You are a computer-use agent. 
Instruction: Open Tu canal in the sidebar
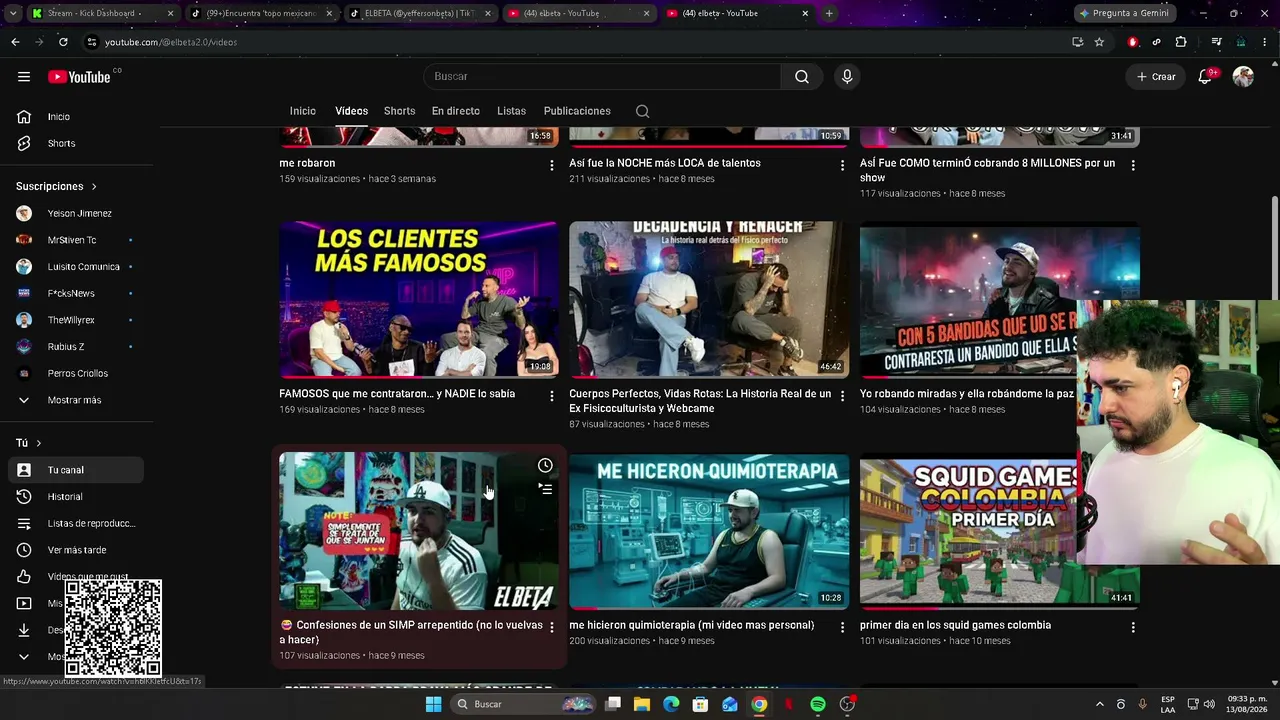(76, 470)
